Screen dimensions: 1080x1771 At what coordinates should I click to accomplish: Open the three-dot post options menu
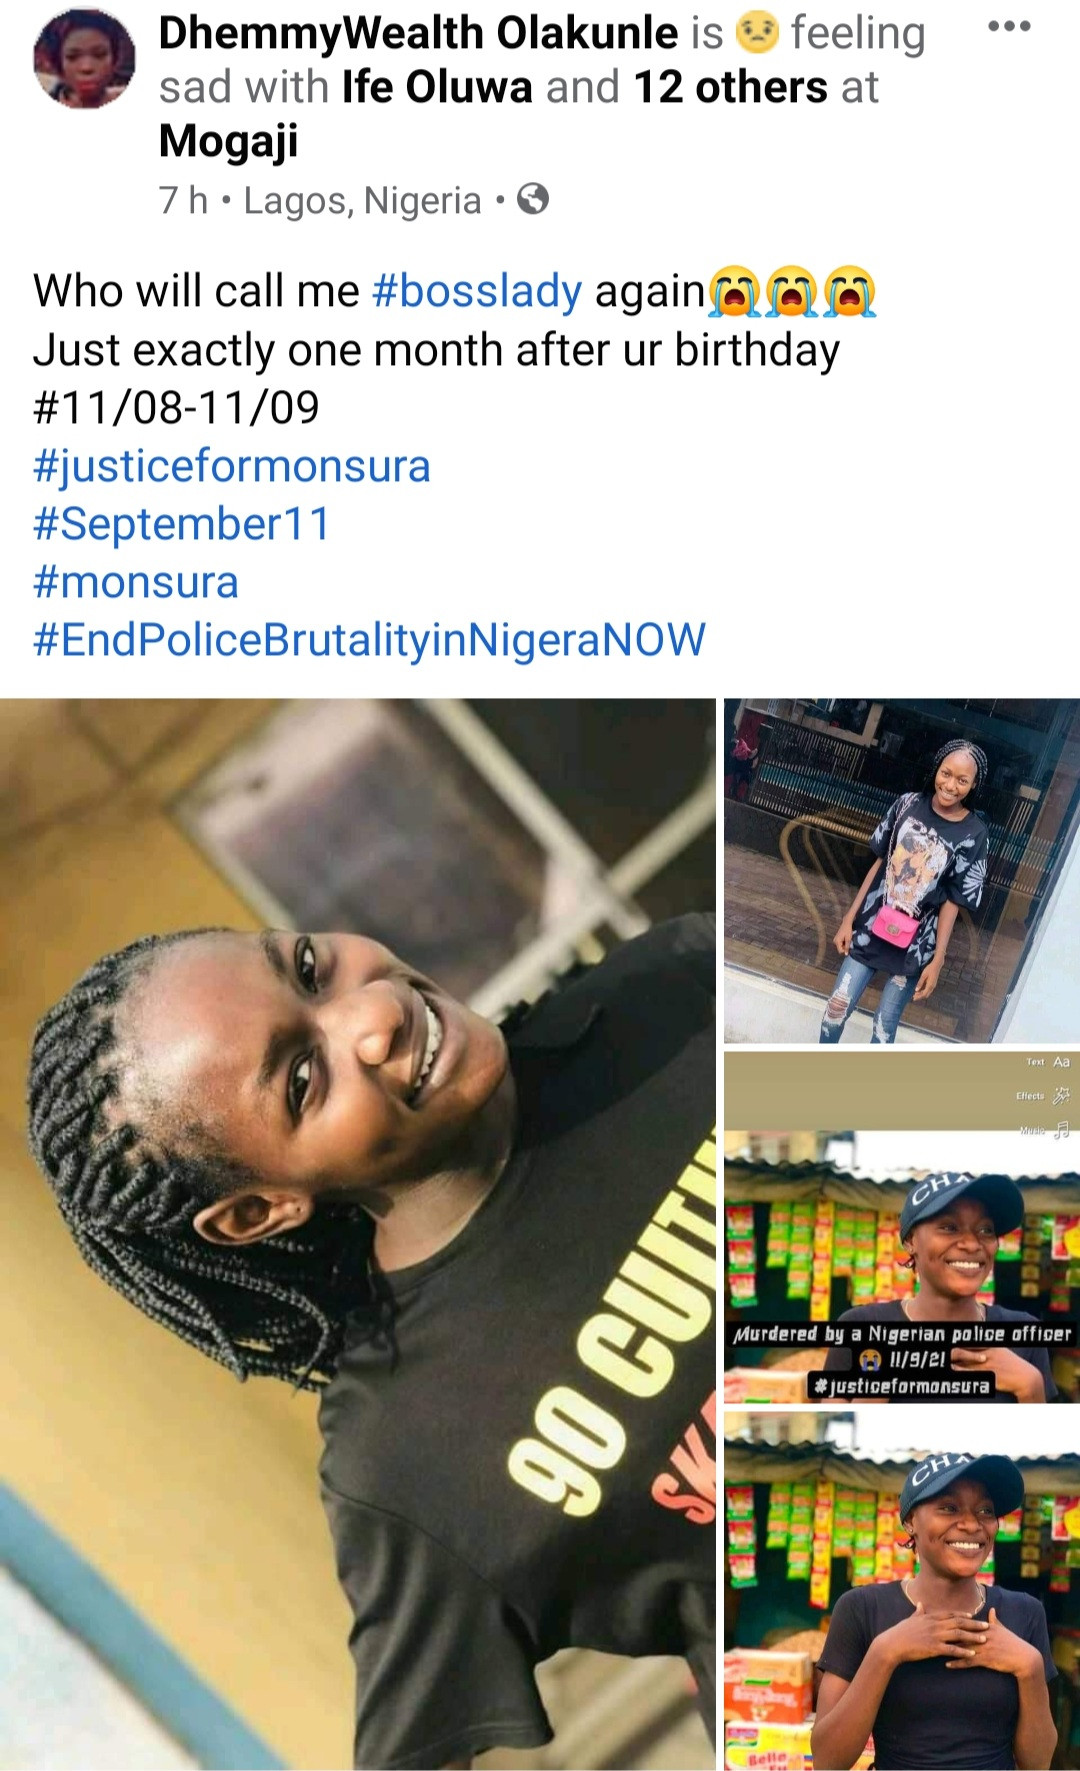click(1009, 28)
